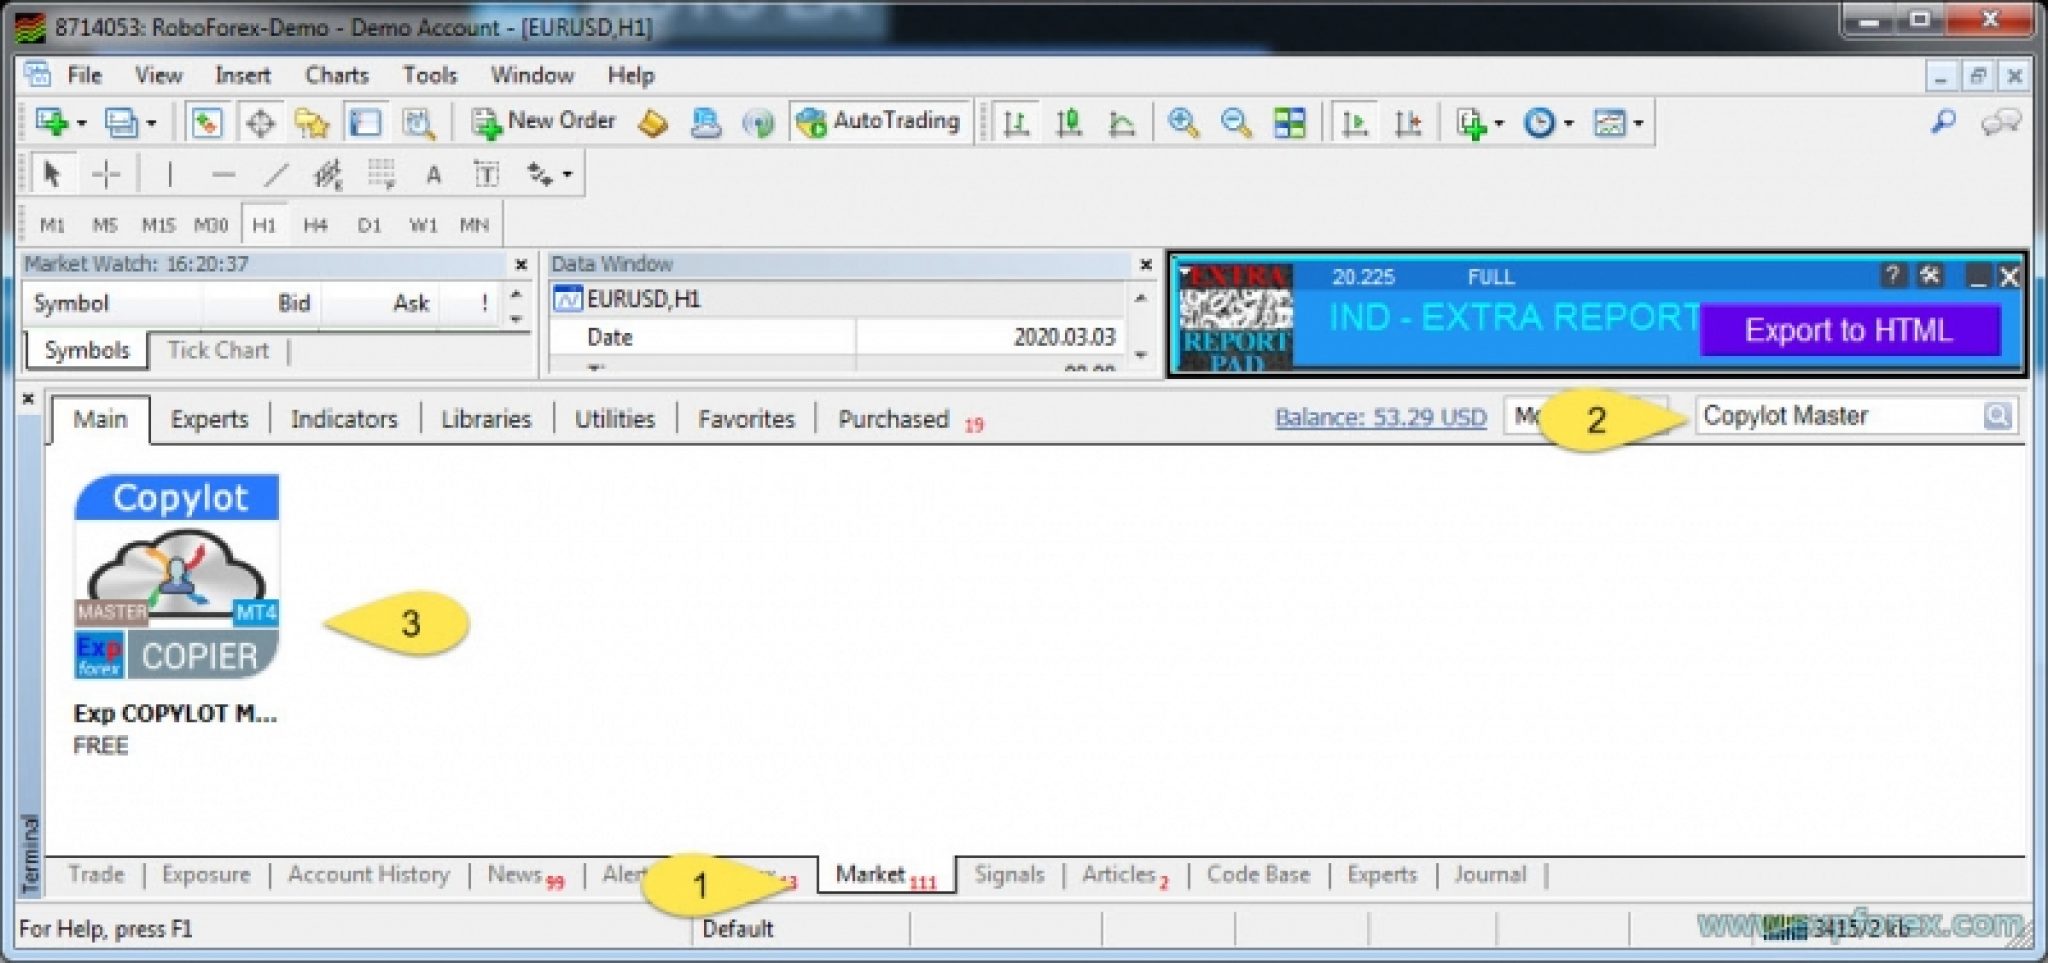The width and height of the screenshot is (2048, 963).
Task: Click the Tile Windows grid icon
Action: tap(1289, 123)
